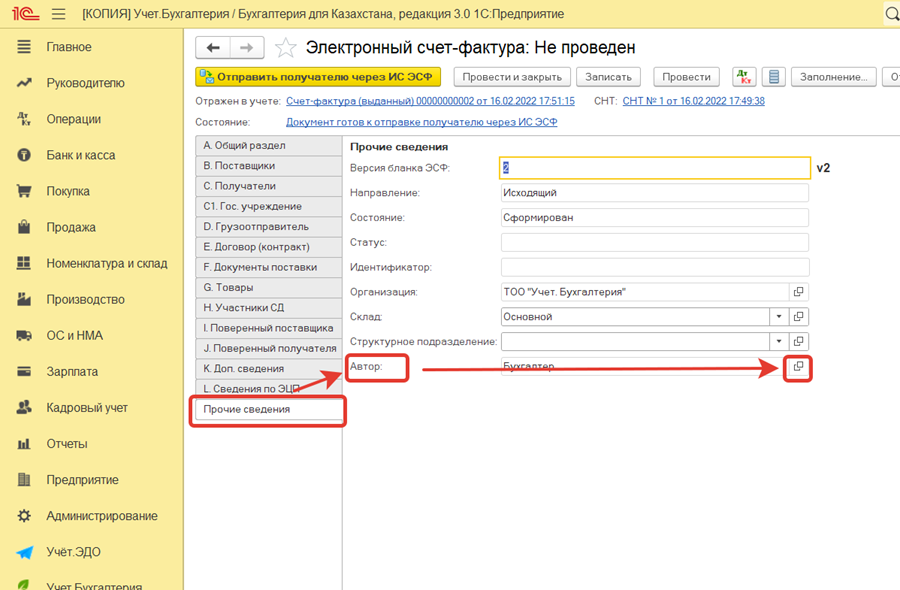Click the Провести и закрыть button
Screen dimensions: 900x590
[512, 77]
